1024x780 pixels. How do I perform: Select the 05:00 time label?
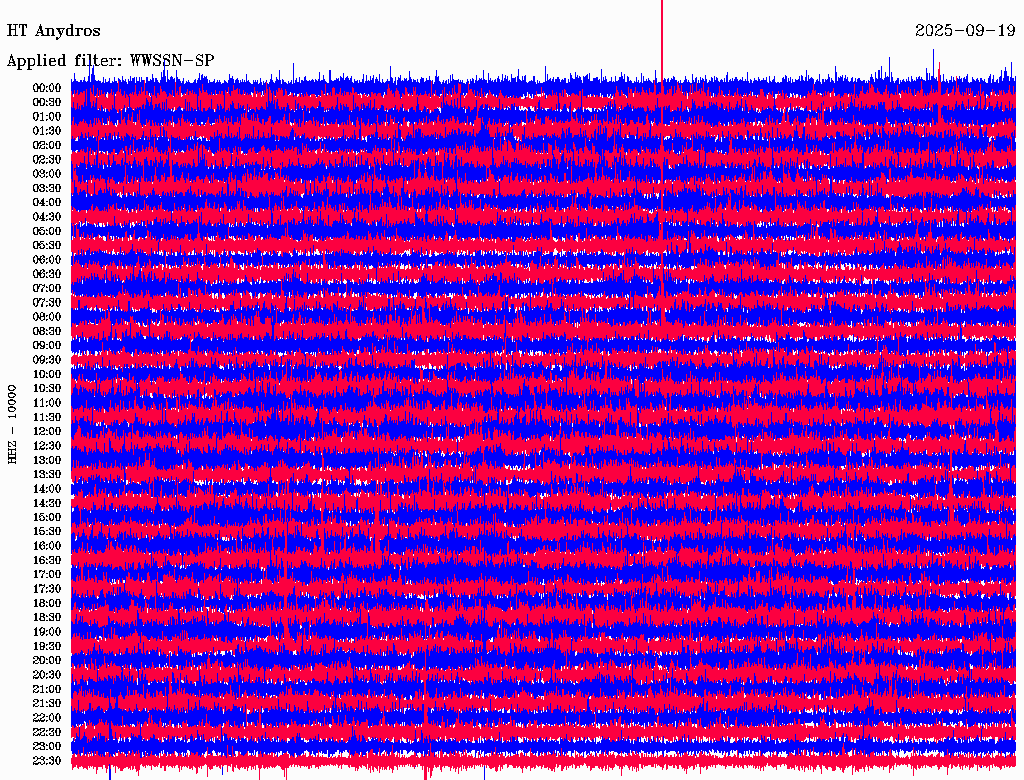coord(47,231)
